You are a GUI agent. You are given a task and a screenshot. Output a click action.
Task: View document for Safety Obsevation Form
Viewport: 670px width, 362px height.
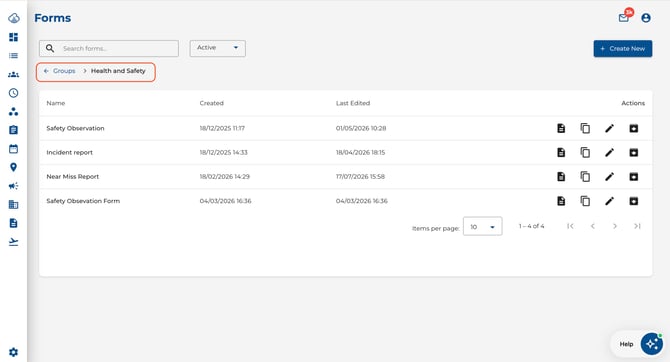[x=561, y=201]
